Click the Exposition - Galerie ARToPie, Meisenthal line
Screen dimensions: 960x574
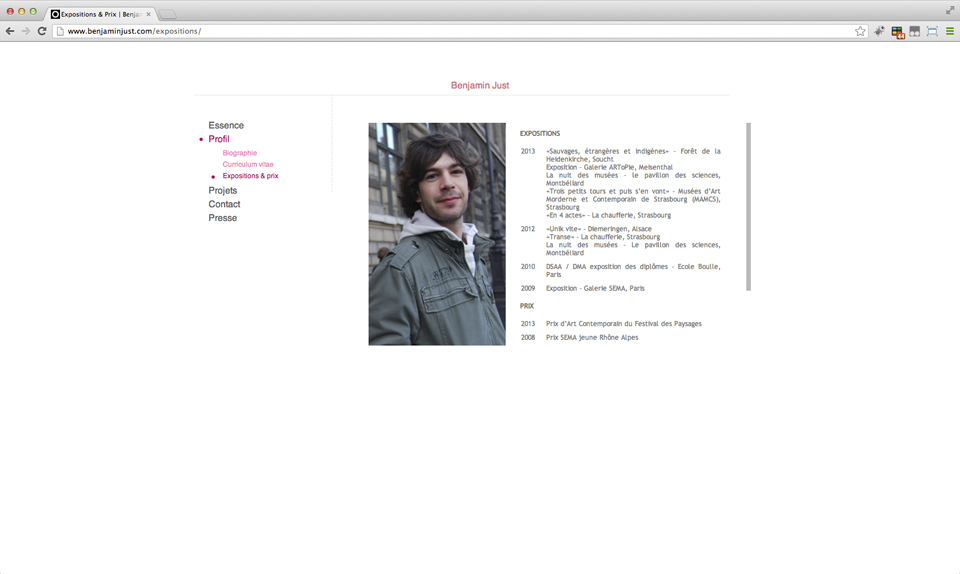click(x=609, y=167)
